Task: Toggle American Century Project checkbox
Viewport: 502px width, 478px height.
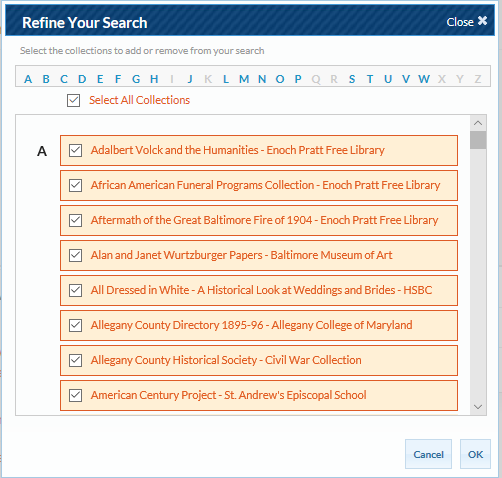Action: click(76, 395)
